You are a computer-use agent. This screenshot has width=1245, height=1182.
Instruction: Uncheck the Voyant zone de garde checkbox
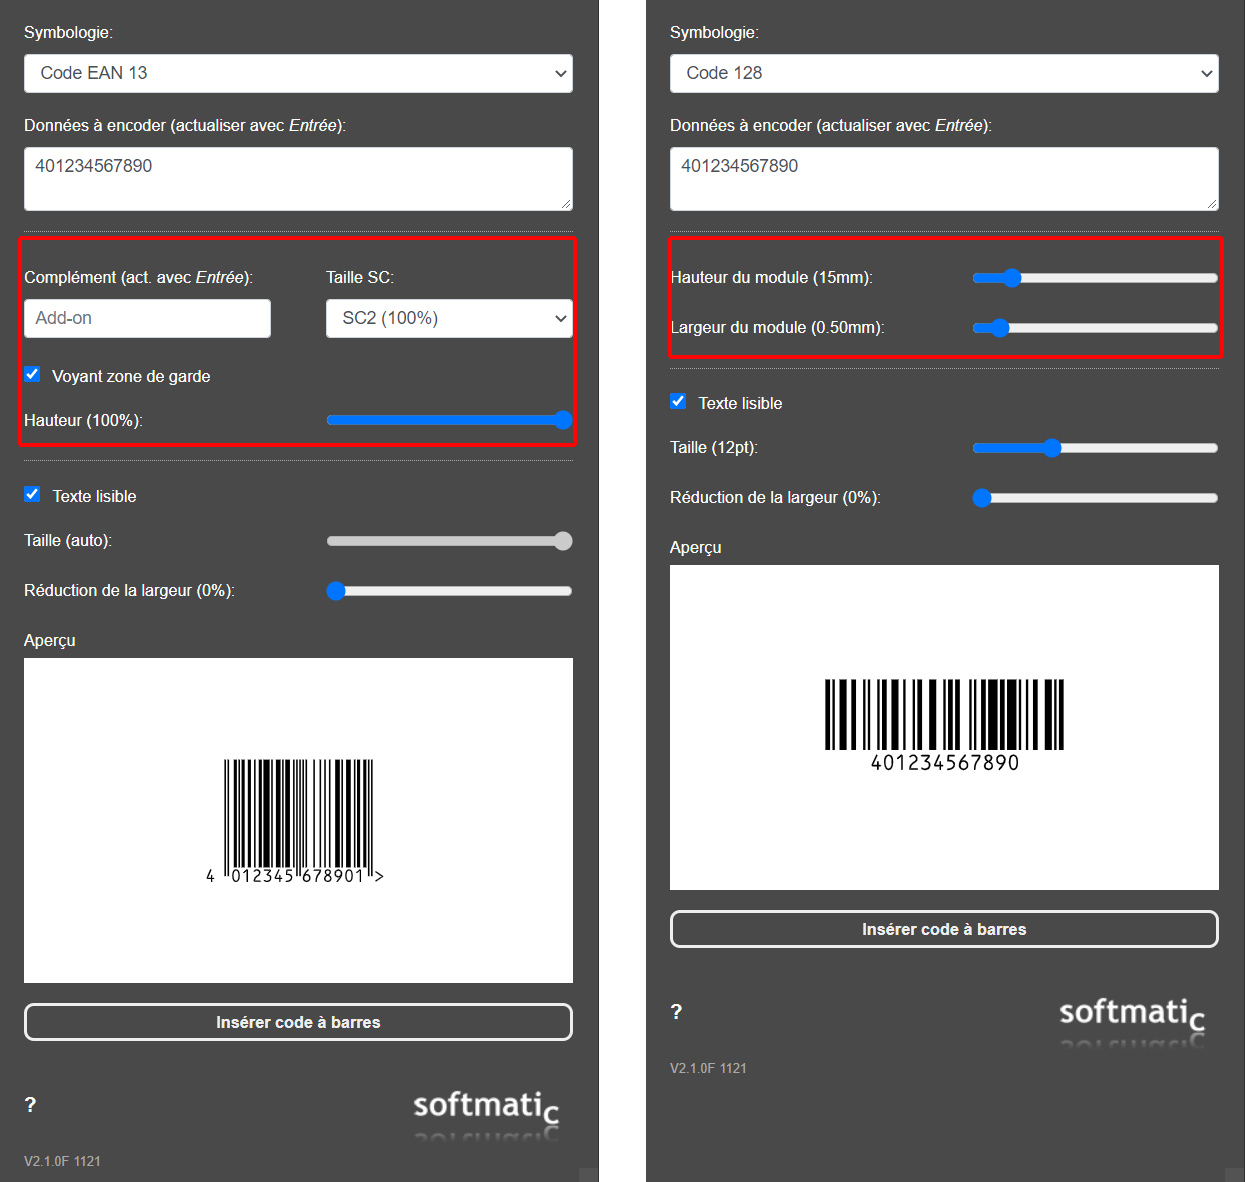pos(33,375)
